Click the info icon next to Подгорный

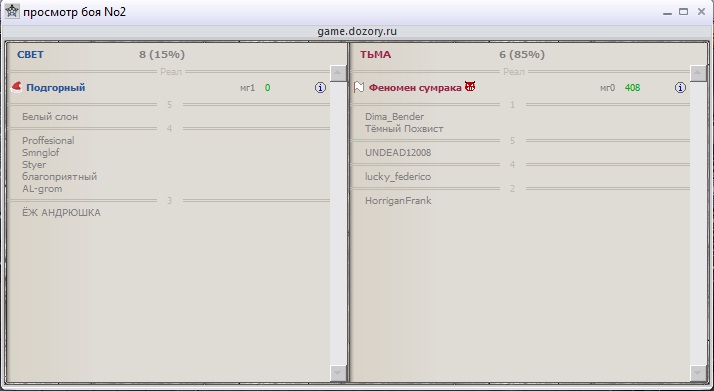pyautogui.click(x=320, y=88)
